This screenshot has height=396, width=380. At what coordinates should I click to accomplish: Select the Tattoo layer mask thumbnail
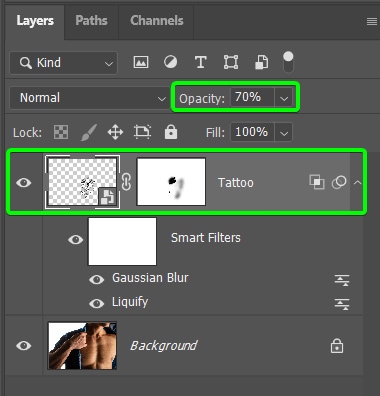click(x=171, y=182)
